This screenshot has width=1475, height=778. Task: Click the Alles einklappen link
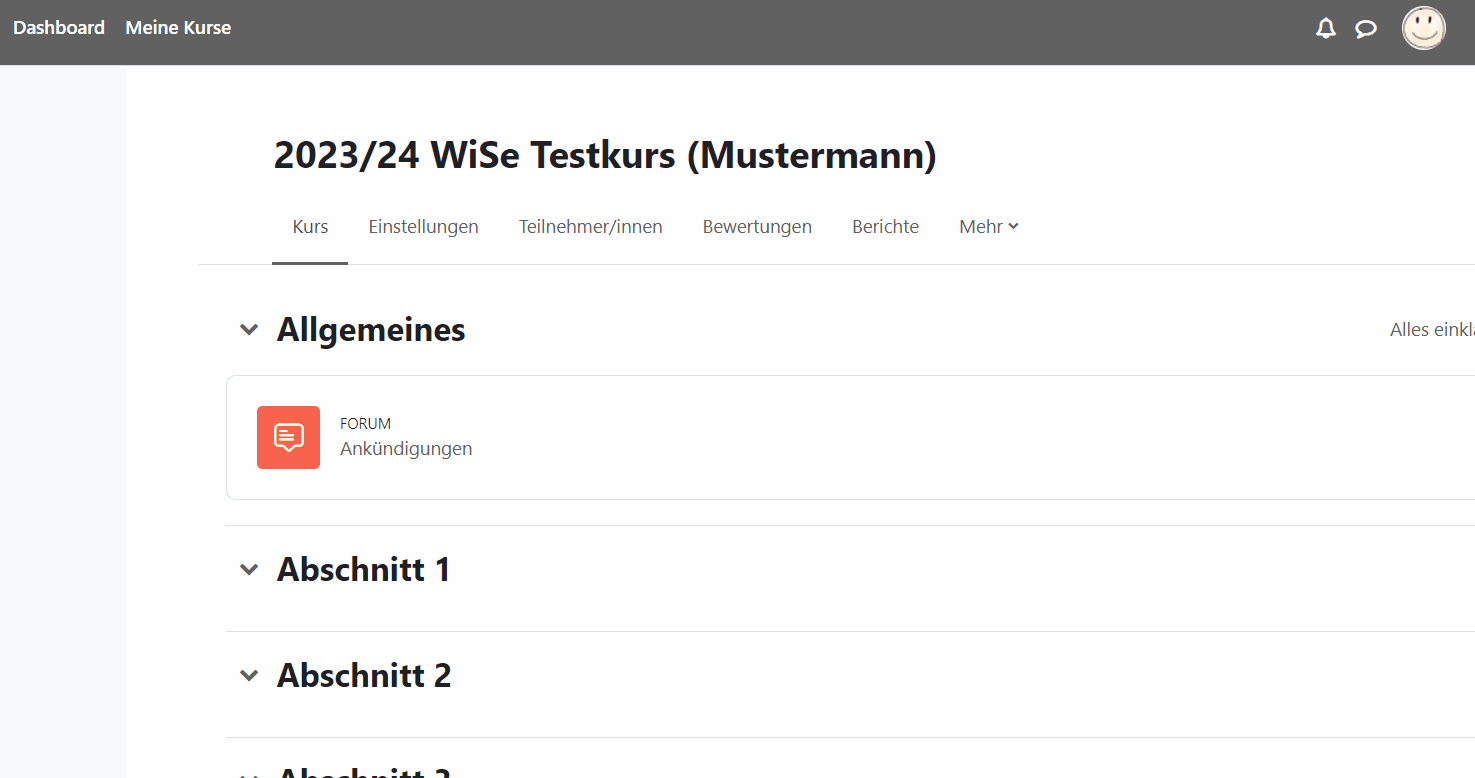(1432, 328)
